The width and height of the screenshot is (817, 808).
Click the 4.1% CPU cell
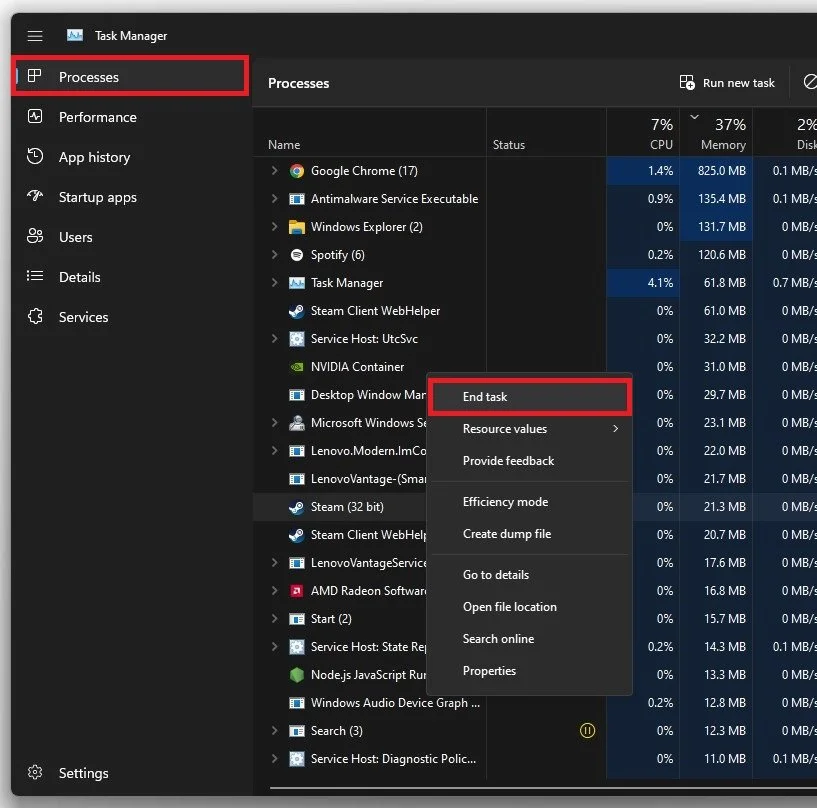pos(643,282)
